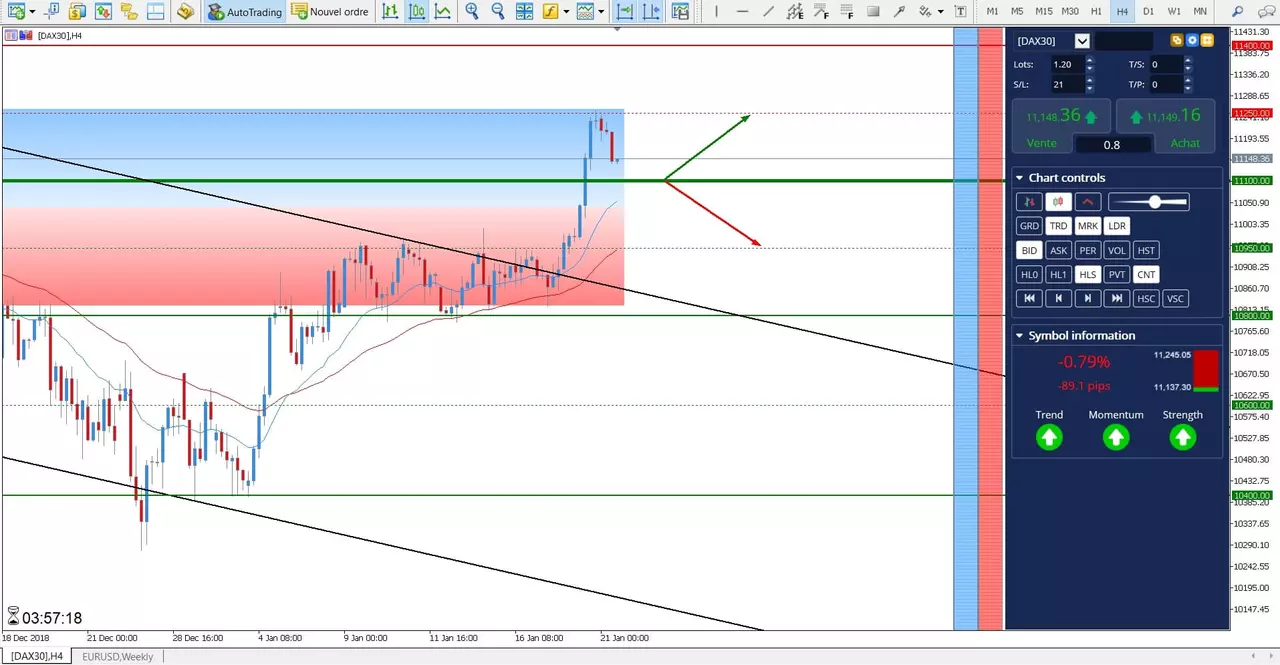Click the Lots input field
The width and height of the screenshot is (1280, 665).
(x=1066, y=64)
